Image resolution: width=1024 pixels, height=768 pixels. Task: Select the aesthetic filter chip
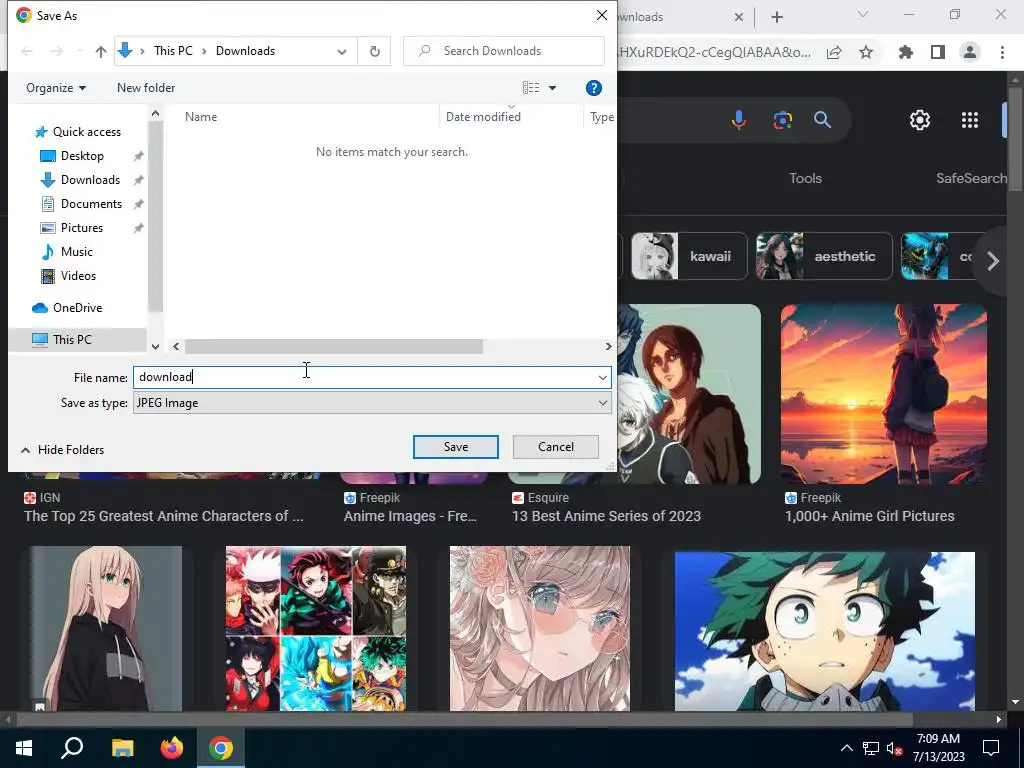click(824, 256)
